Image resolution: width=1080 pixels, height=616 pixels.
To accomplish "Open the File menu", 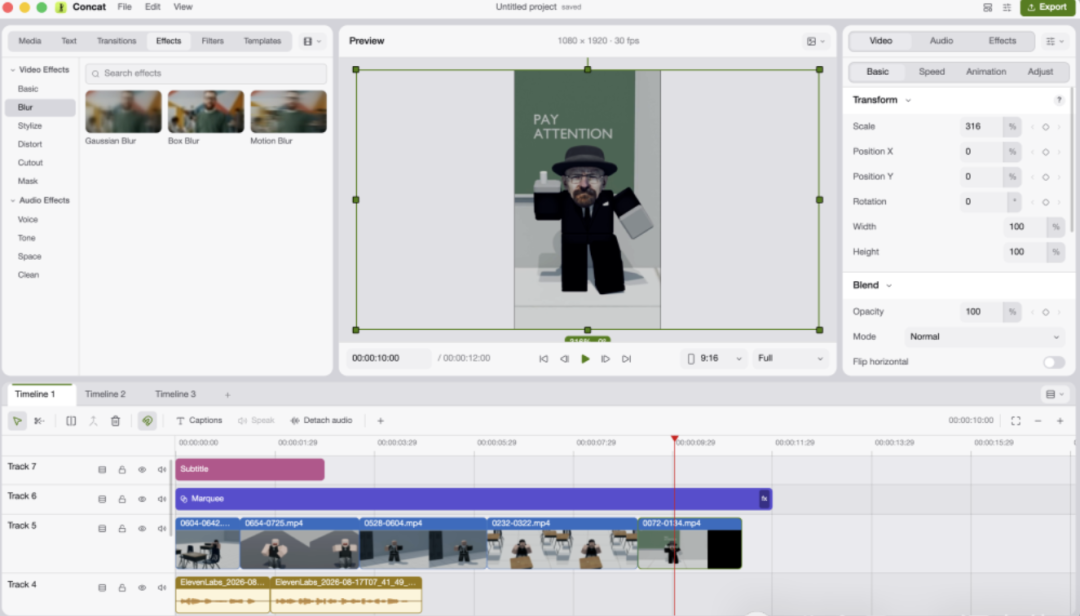I will coord(125,7).
